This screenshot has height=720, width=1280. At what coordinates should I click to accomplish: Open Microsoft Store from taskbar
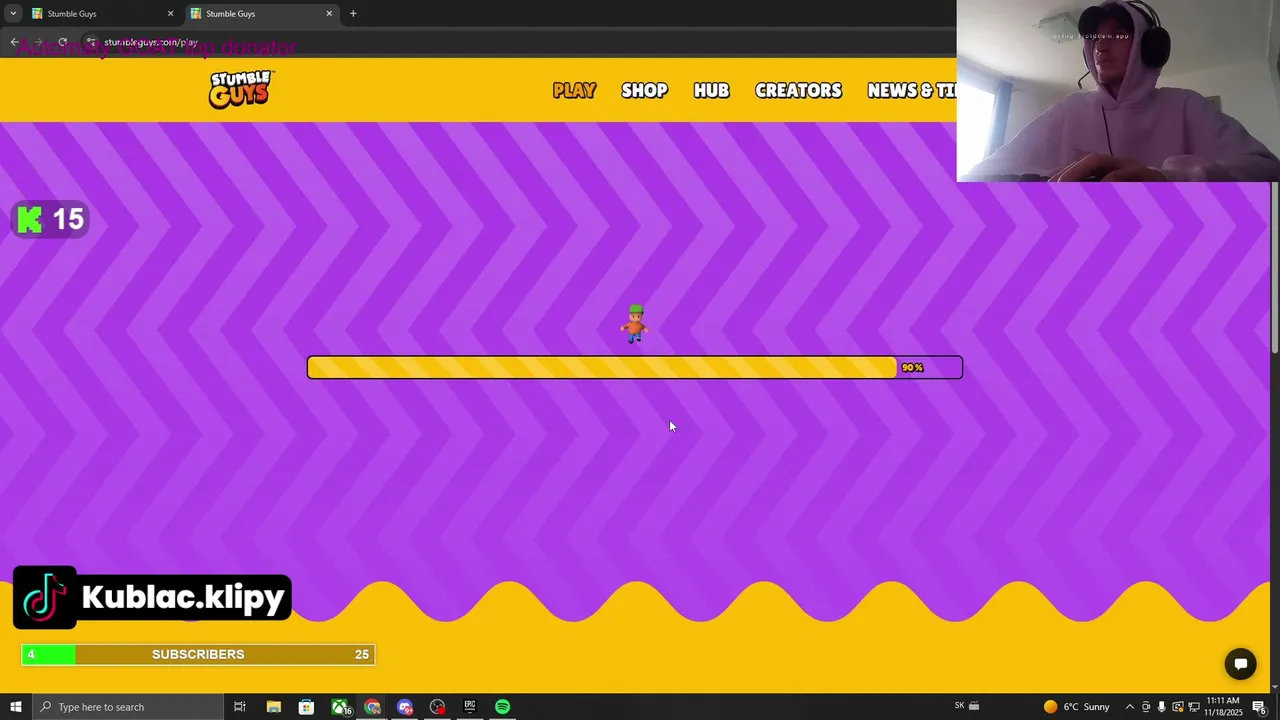(306, 707)
